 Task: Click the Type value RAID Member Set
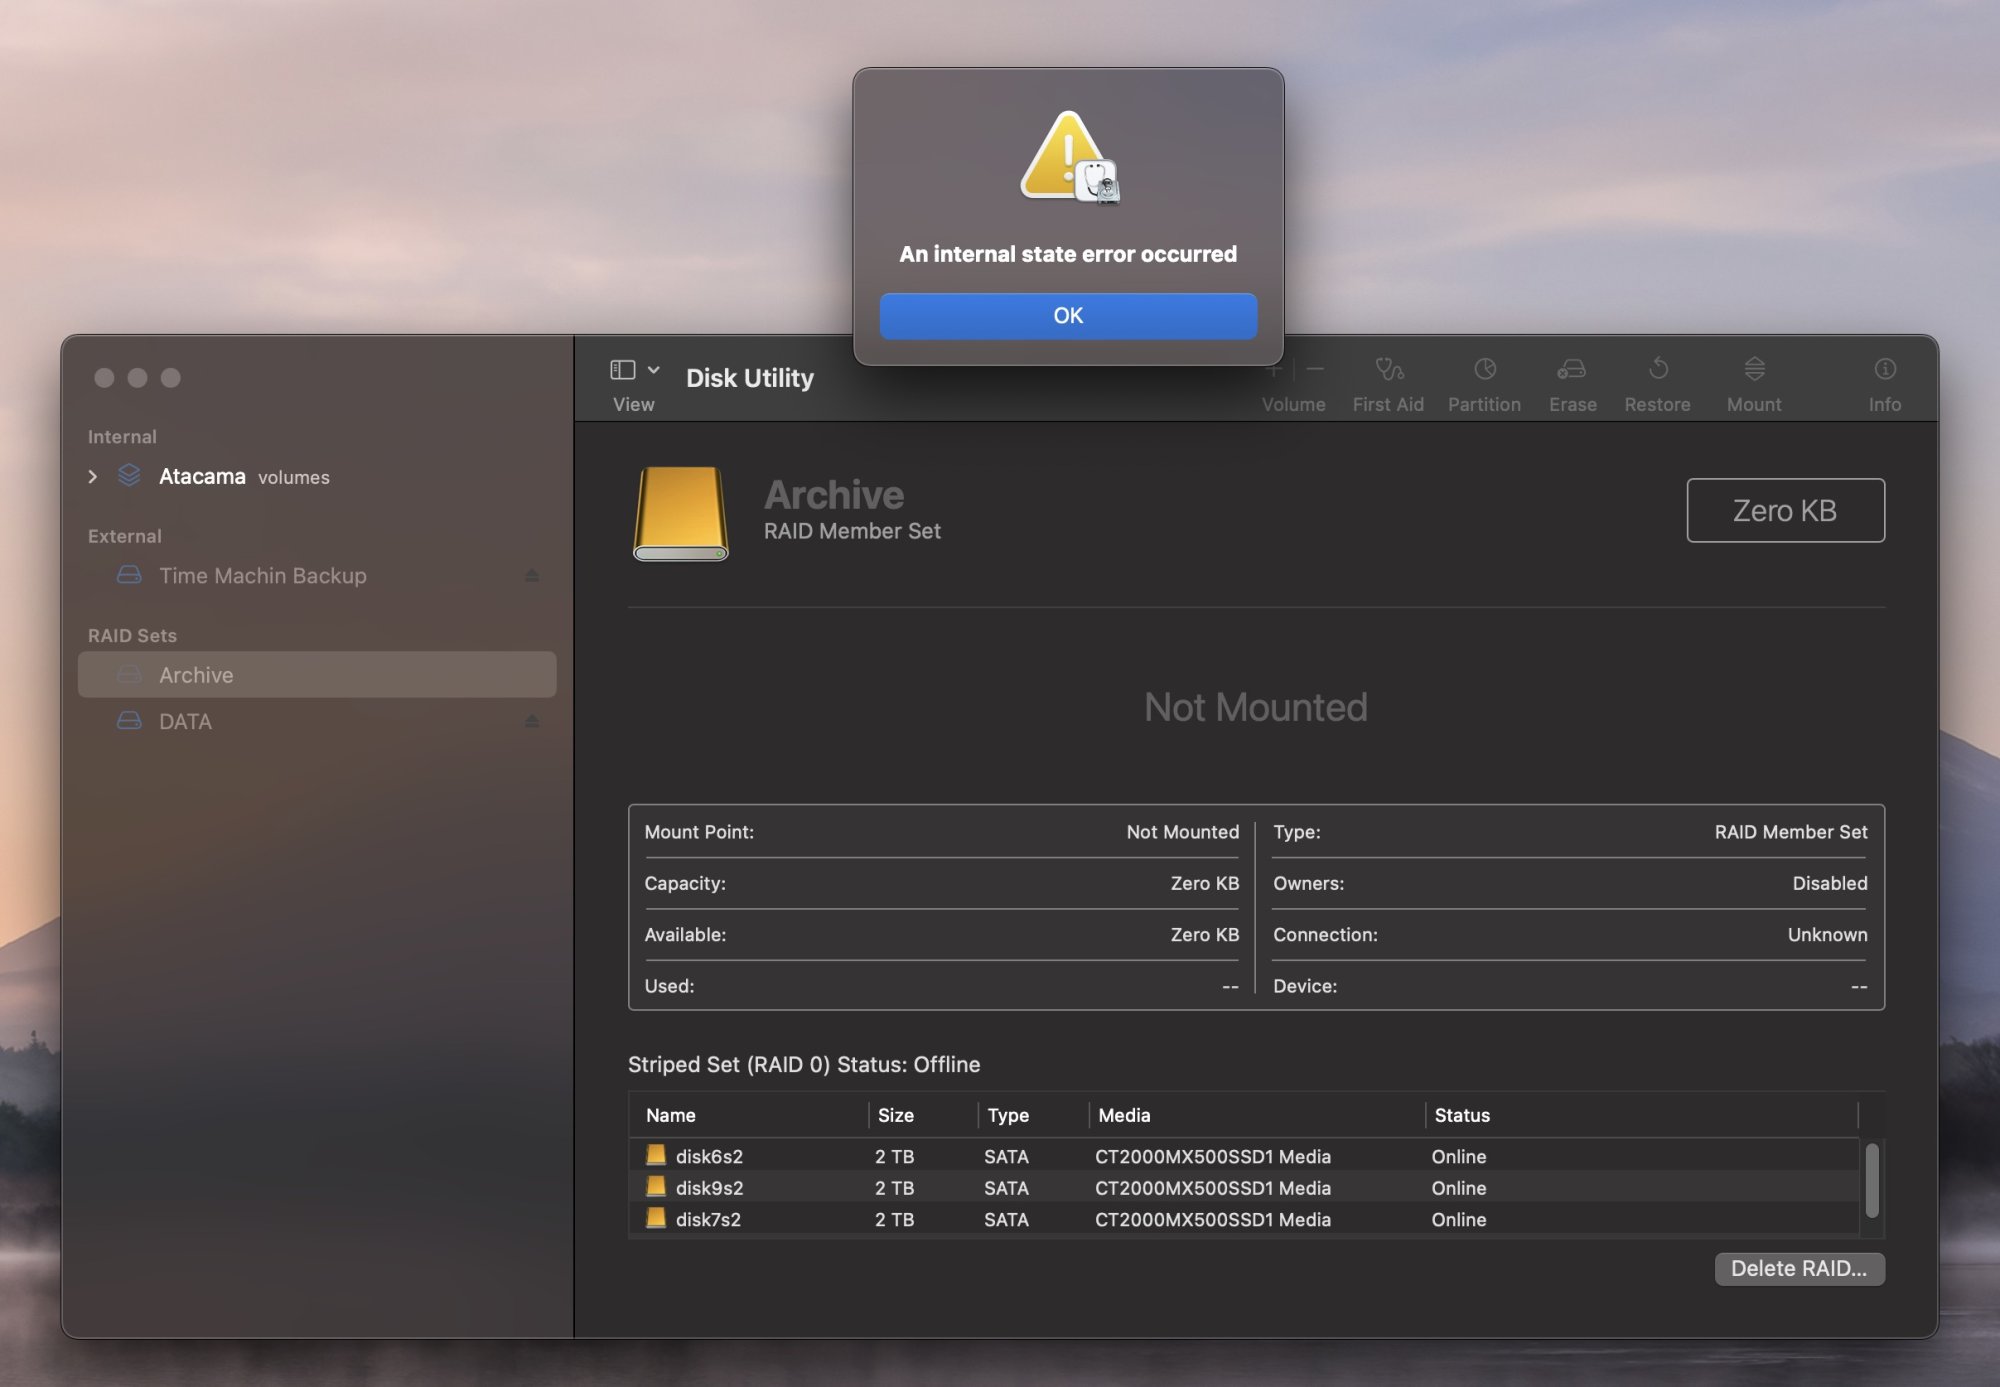[x=1790, y=832]
